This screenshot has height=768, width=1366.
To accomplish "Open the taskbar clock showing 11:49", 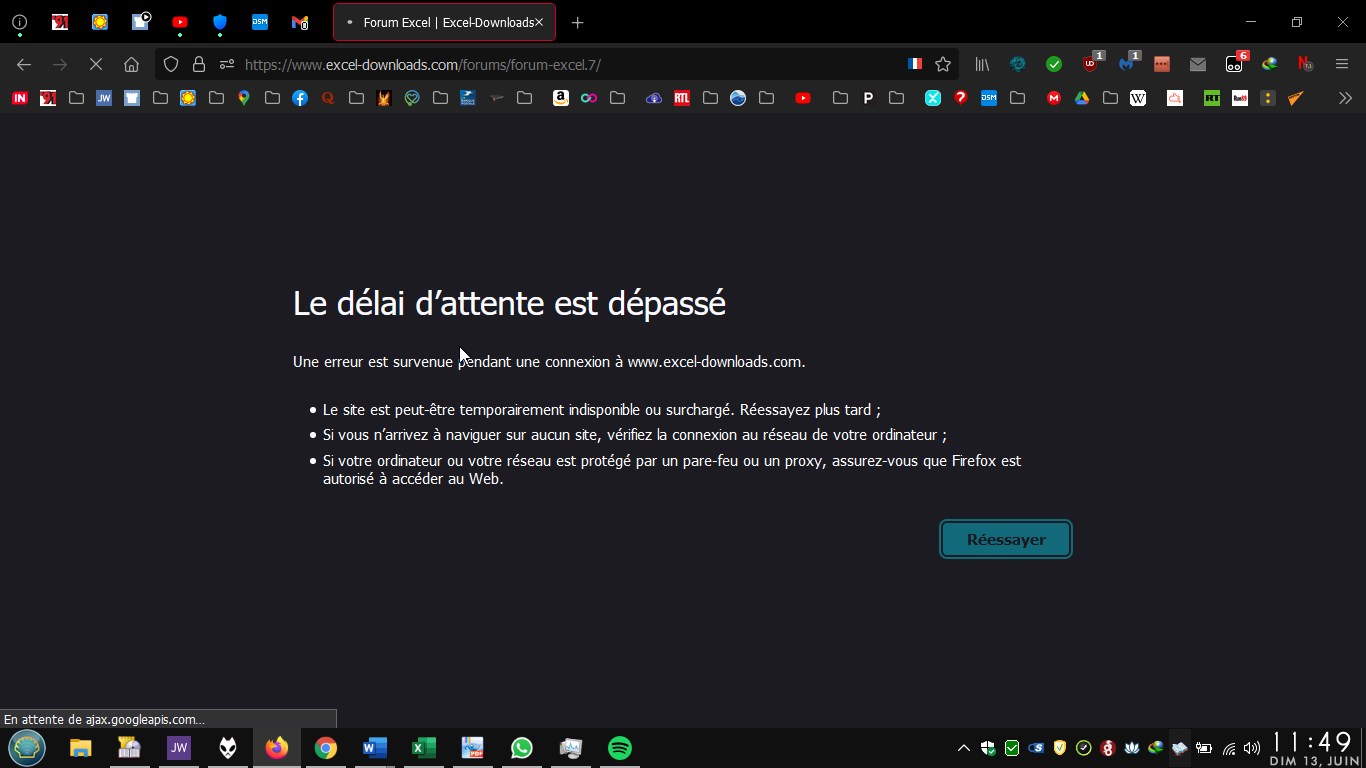I will [1316, 748].
